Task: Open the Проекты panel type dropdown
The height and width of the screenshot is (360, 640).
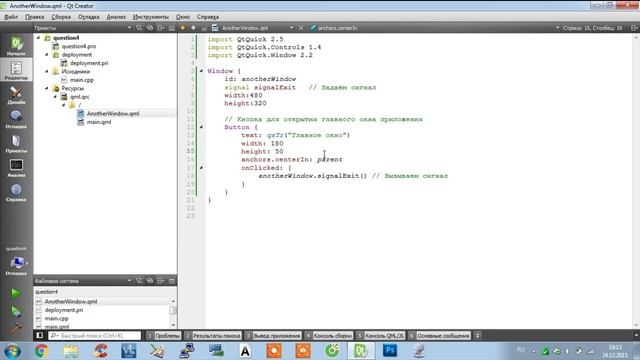Action: click(x=129, y=28)
